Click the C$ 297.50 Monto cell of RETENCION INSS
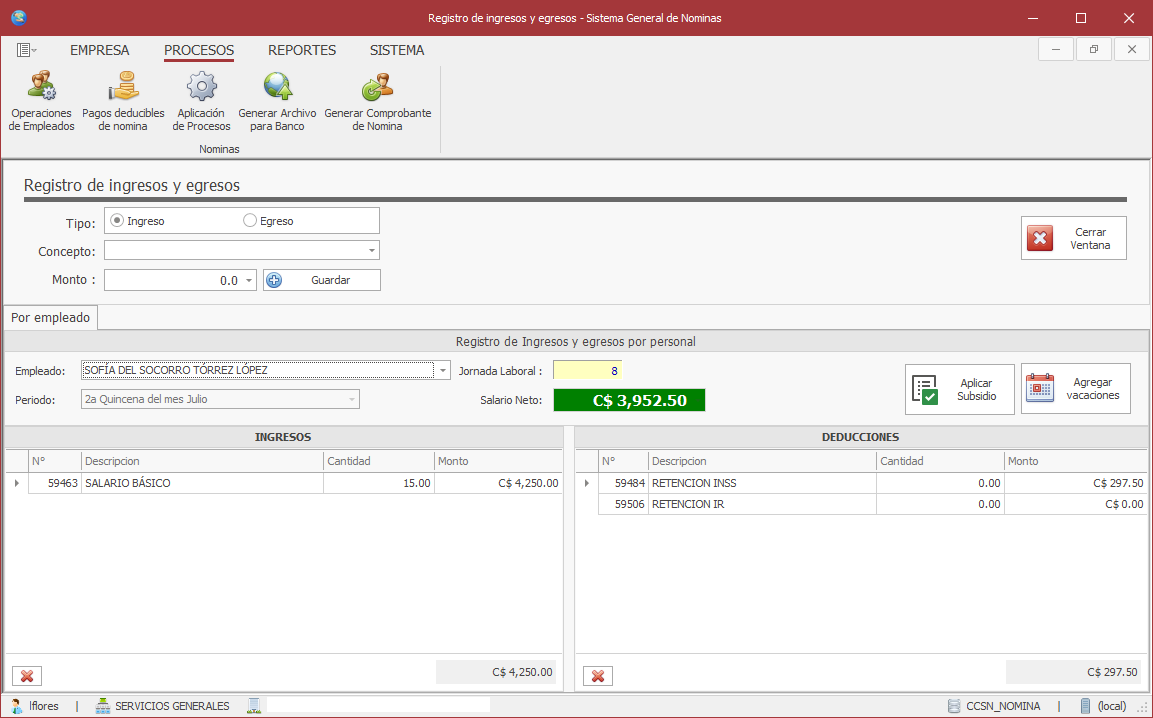This screenshot has width=1153, height=718. coord(1075,483)
